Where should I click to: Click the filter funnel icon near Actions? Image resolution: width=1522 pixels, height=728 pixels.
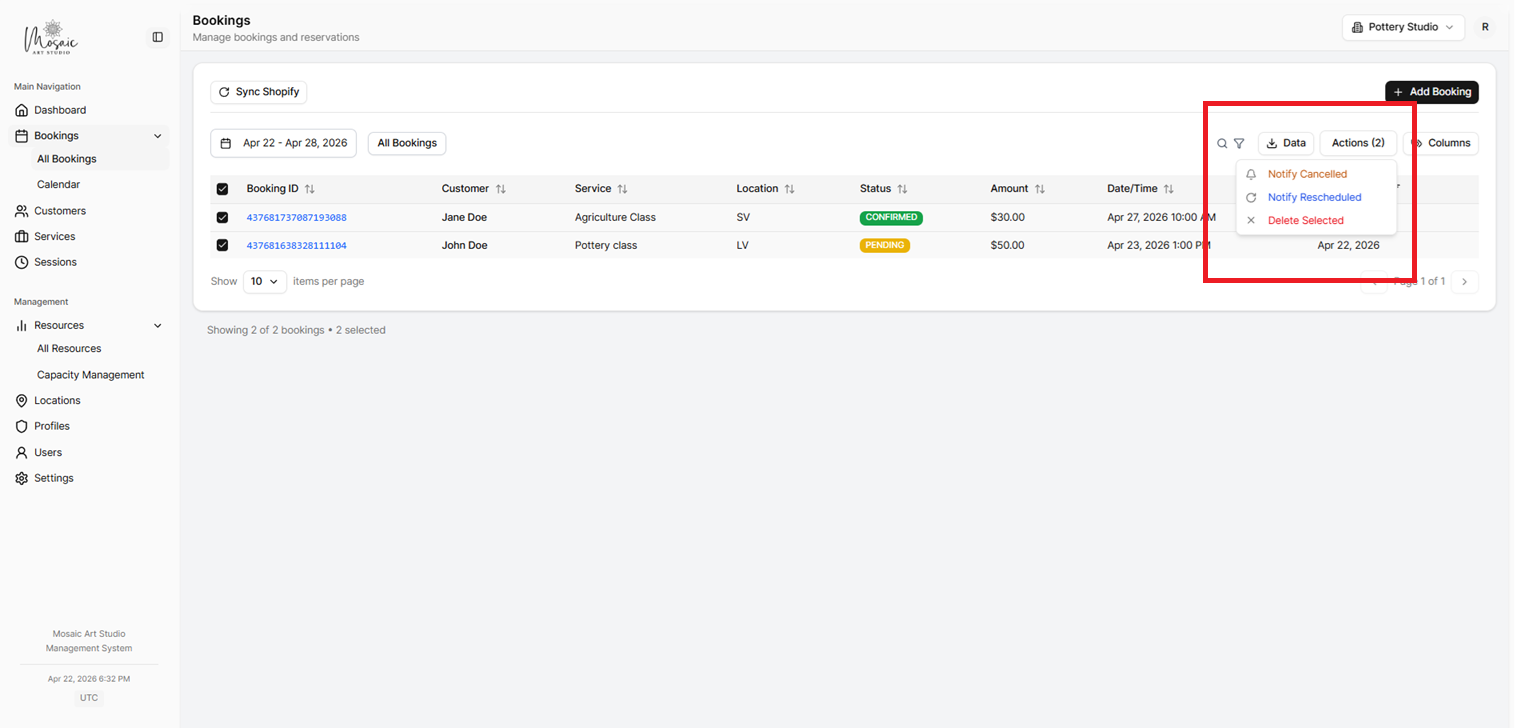point(1240,143)
